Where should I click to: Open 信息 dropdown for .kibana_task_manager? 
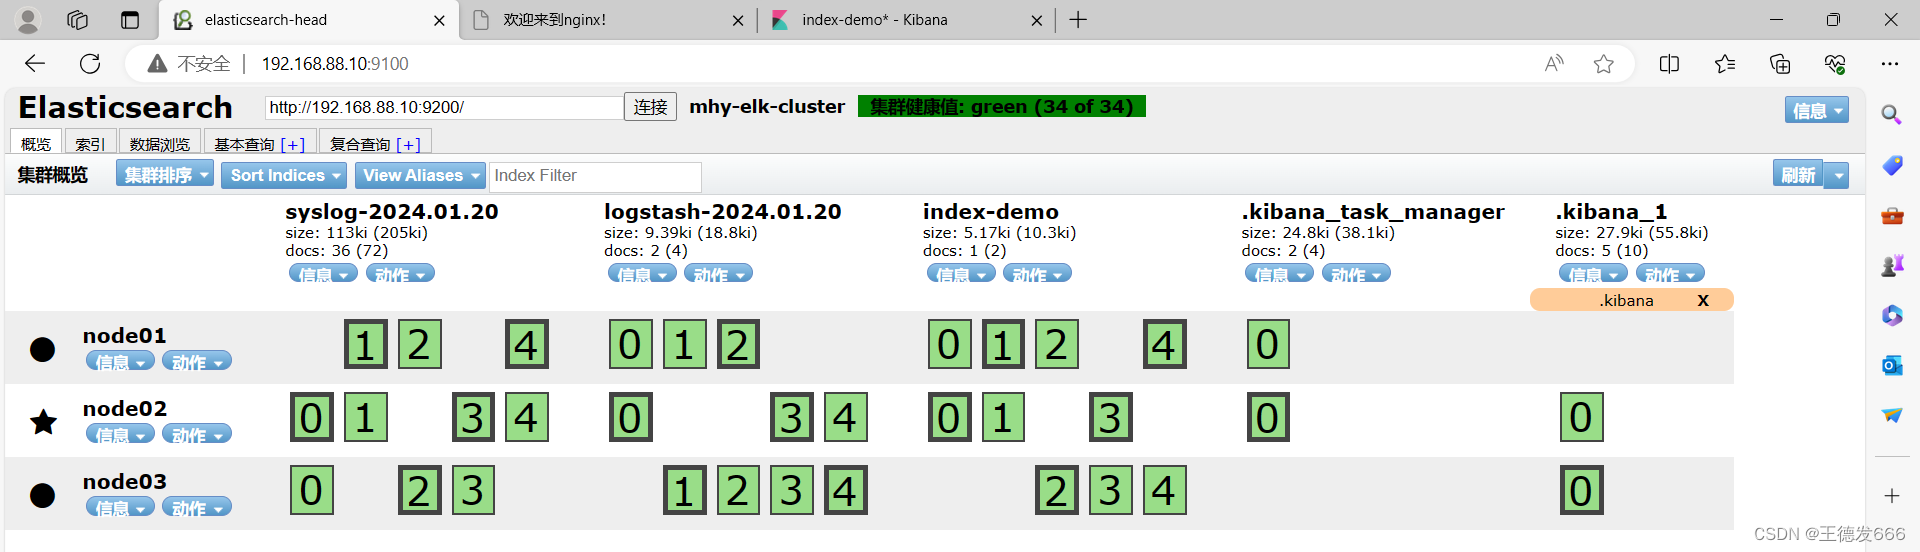1279,274
